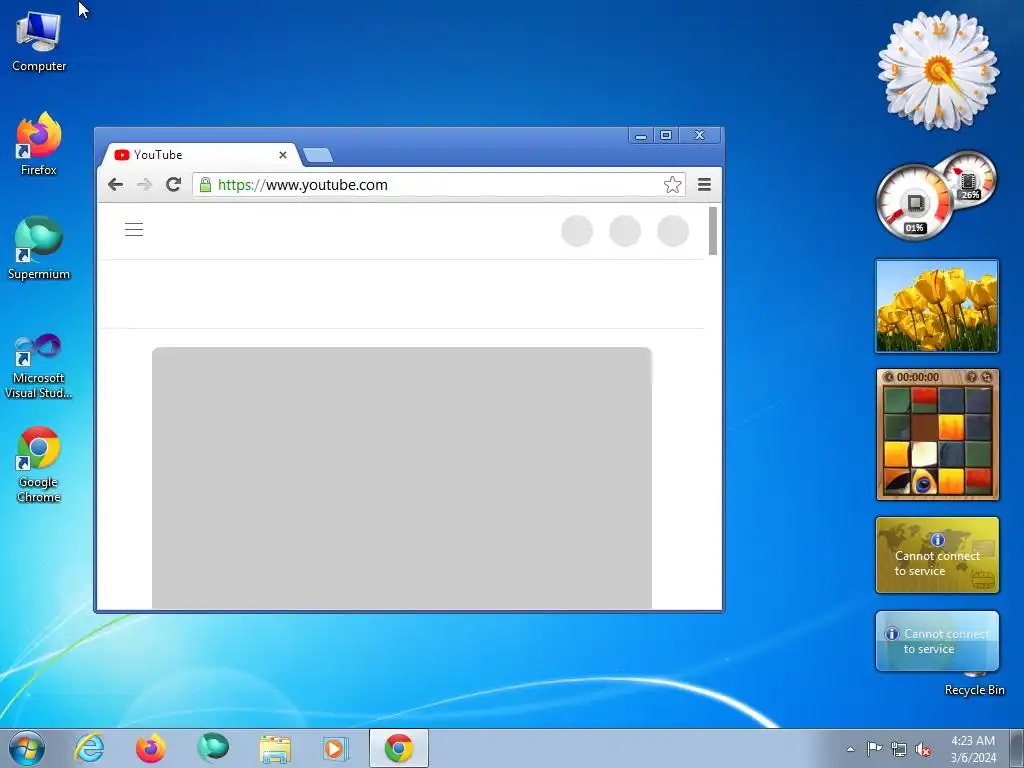This screenshot has height=768, width=1024.
Task: Click the first round avatar placeholder on YouTube
Action: (577, 231)
